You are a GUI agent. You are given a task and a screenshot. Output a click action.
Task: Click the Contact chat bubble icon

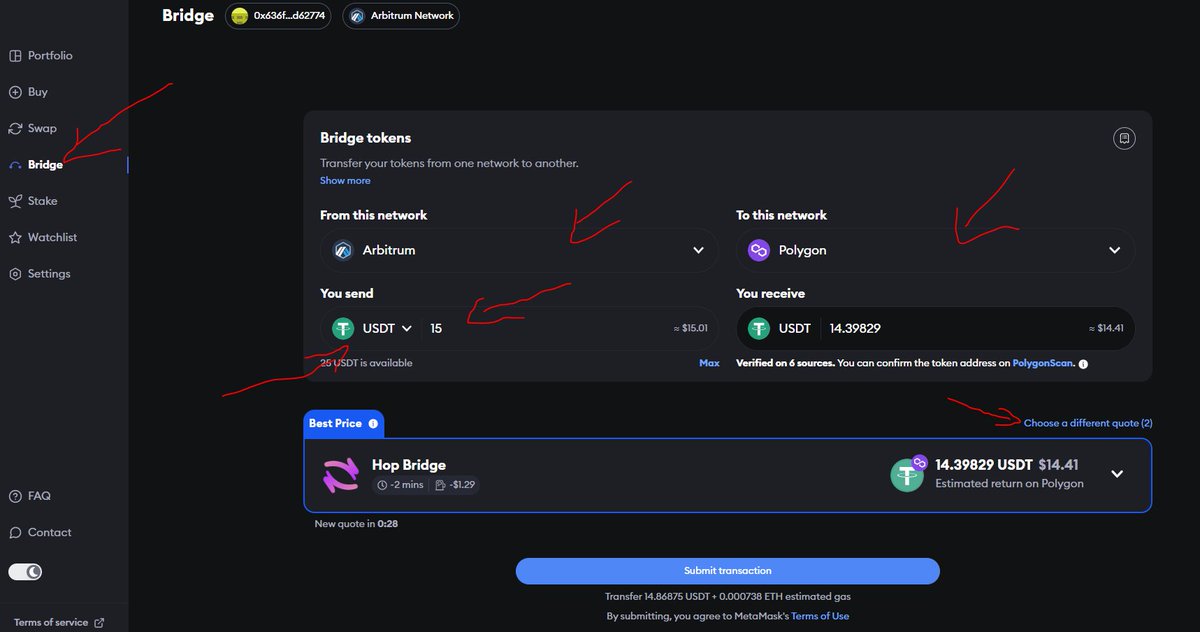click(x=15, y=532)
